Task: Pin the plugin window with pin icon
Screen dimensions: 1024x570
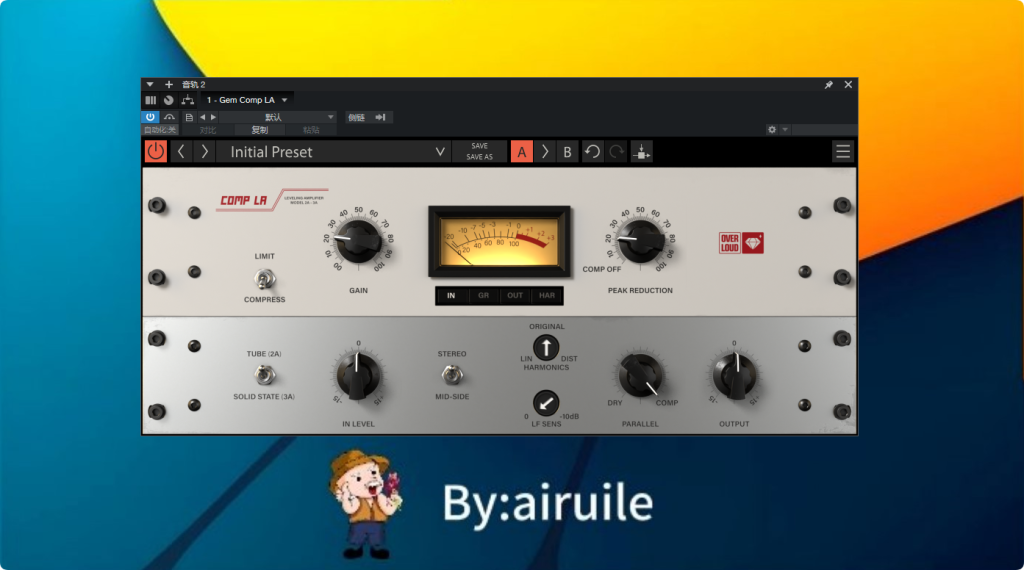Action: coord(828,85)
